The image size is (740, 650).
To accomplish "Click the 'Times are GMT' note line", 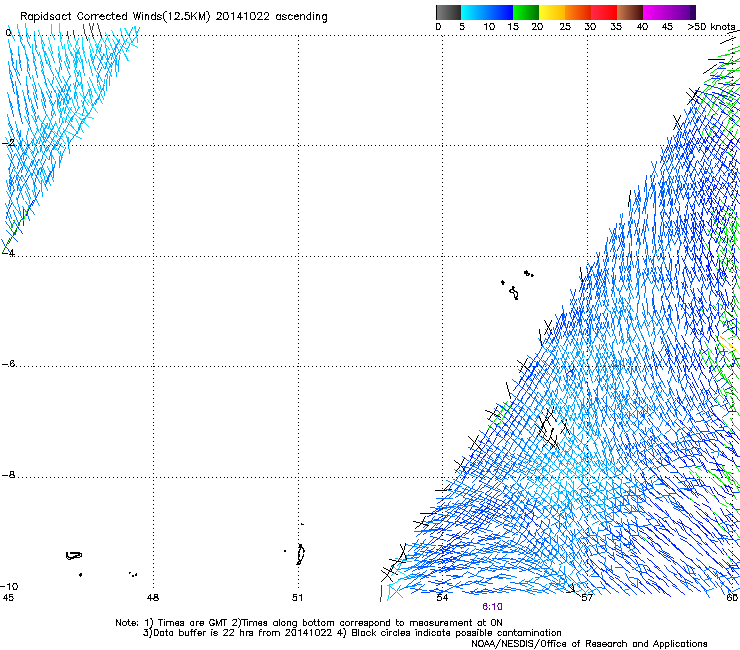I will [x=309, y=623].
